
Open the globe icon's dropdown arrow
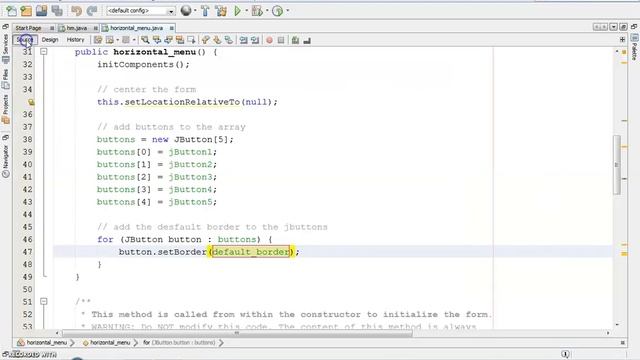(195, 11)
